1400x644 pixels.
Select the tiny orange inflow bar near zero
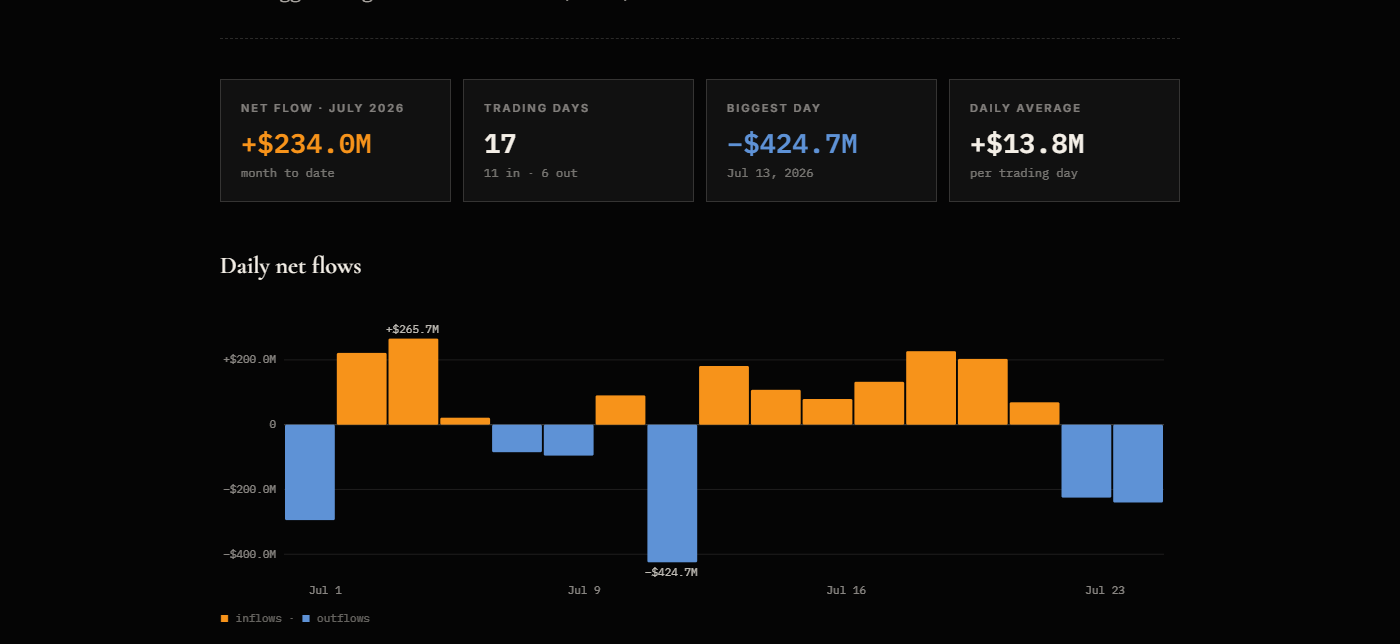[x=465, y=421]
